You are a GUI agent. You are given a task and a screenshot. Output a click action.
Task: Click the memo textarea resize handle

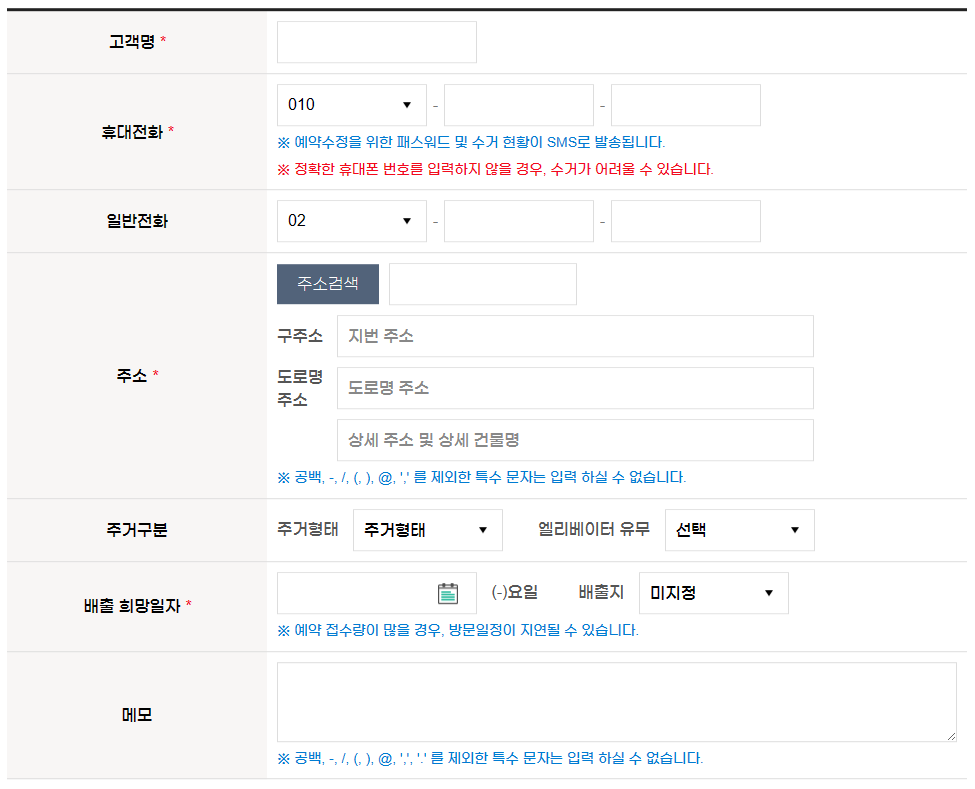click(x=952, y=734)
